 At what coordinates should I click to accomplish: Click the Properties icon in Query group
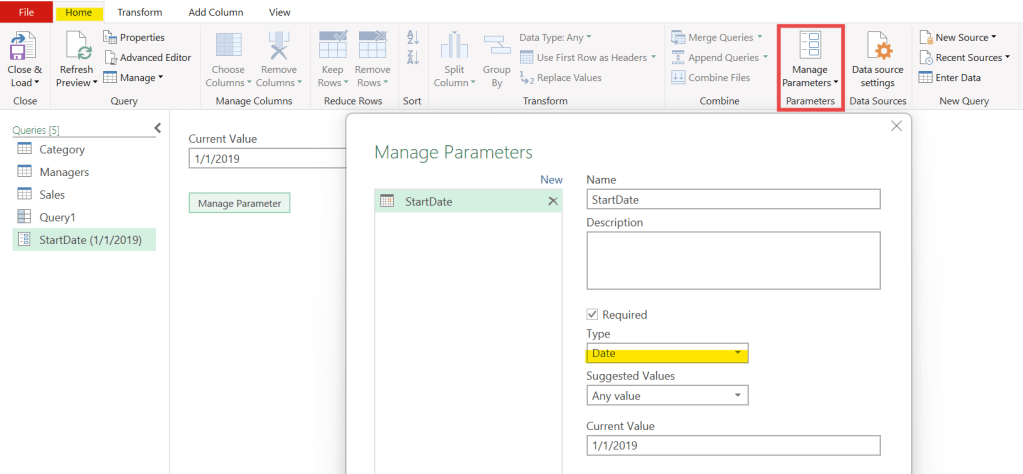[112, 37]
